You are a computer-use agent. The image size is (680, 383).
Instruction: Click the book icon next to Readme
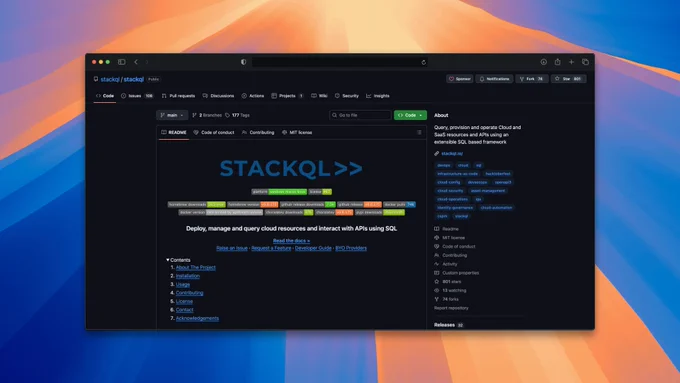click(437, 229)
